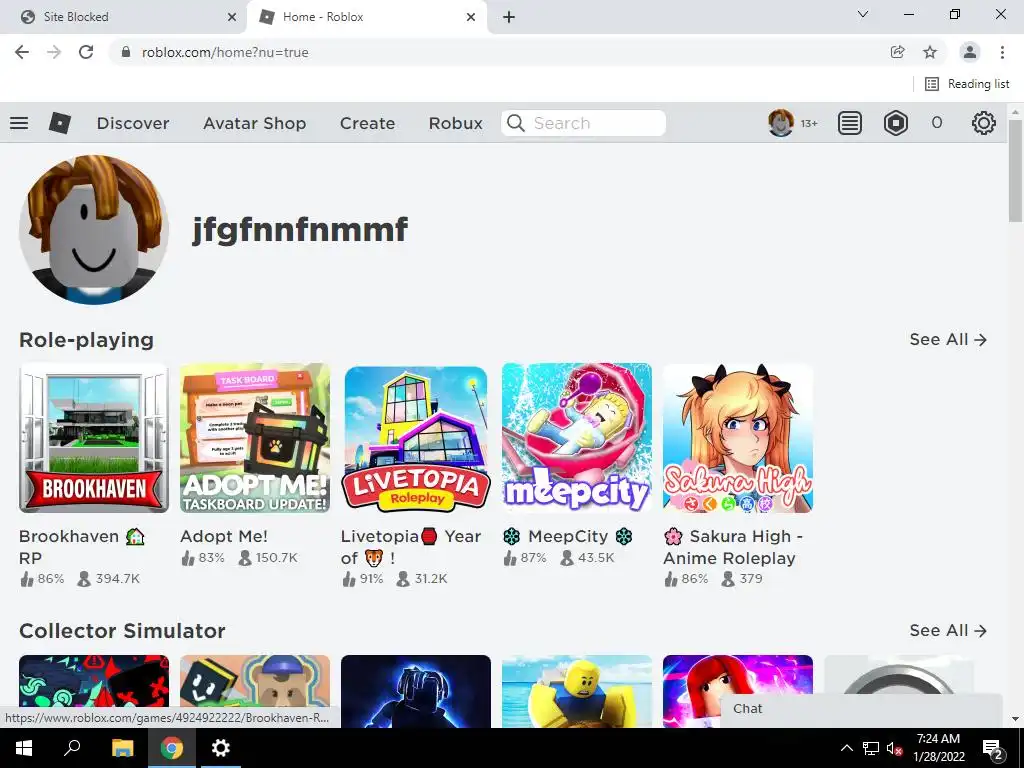Open the notifications stream icon
Image resolution: width=1024 pixels, height=768 pixels.
[850, 123]
